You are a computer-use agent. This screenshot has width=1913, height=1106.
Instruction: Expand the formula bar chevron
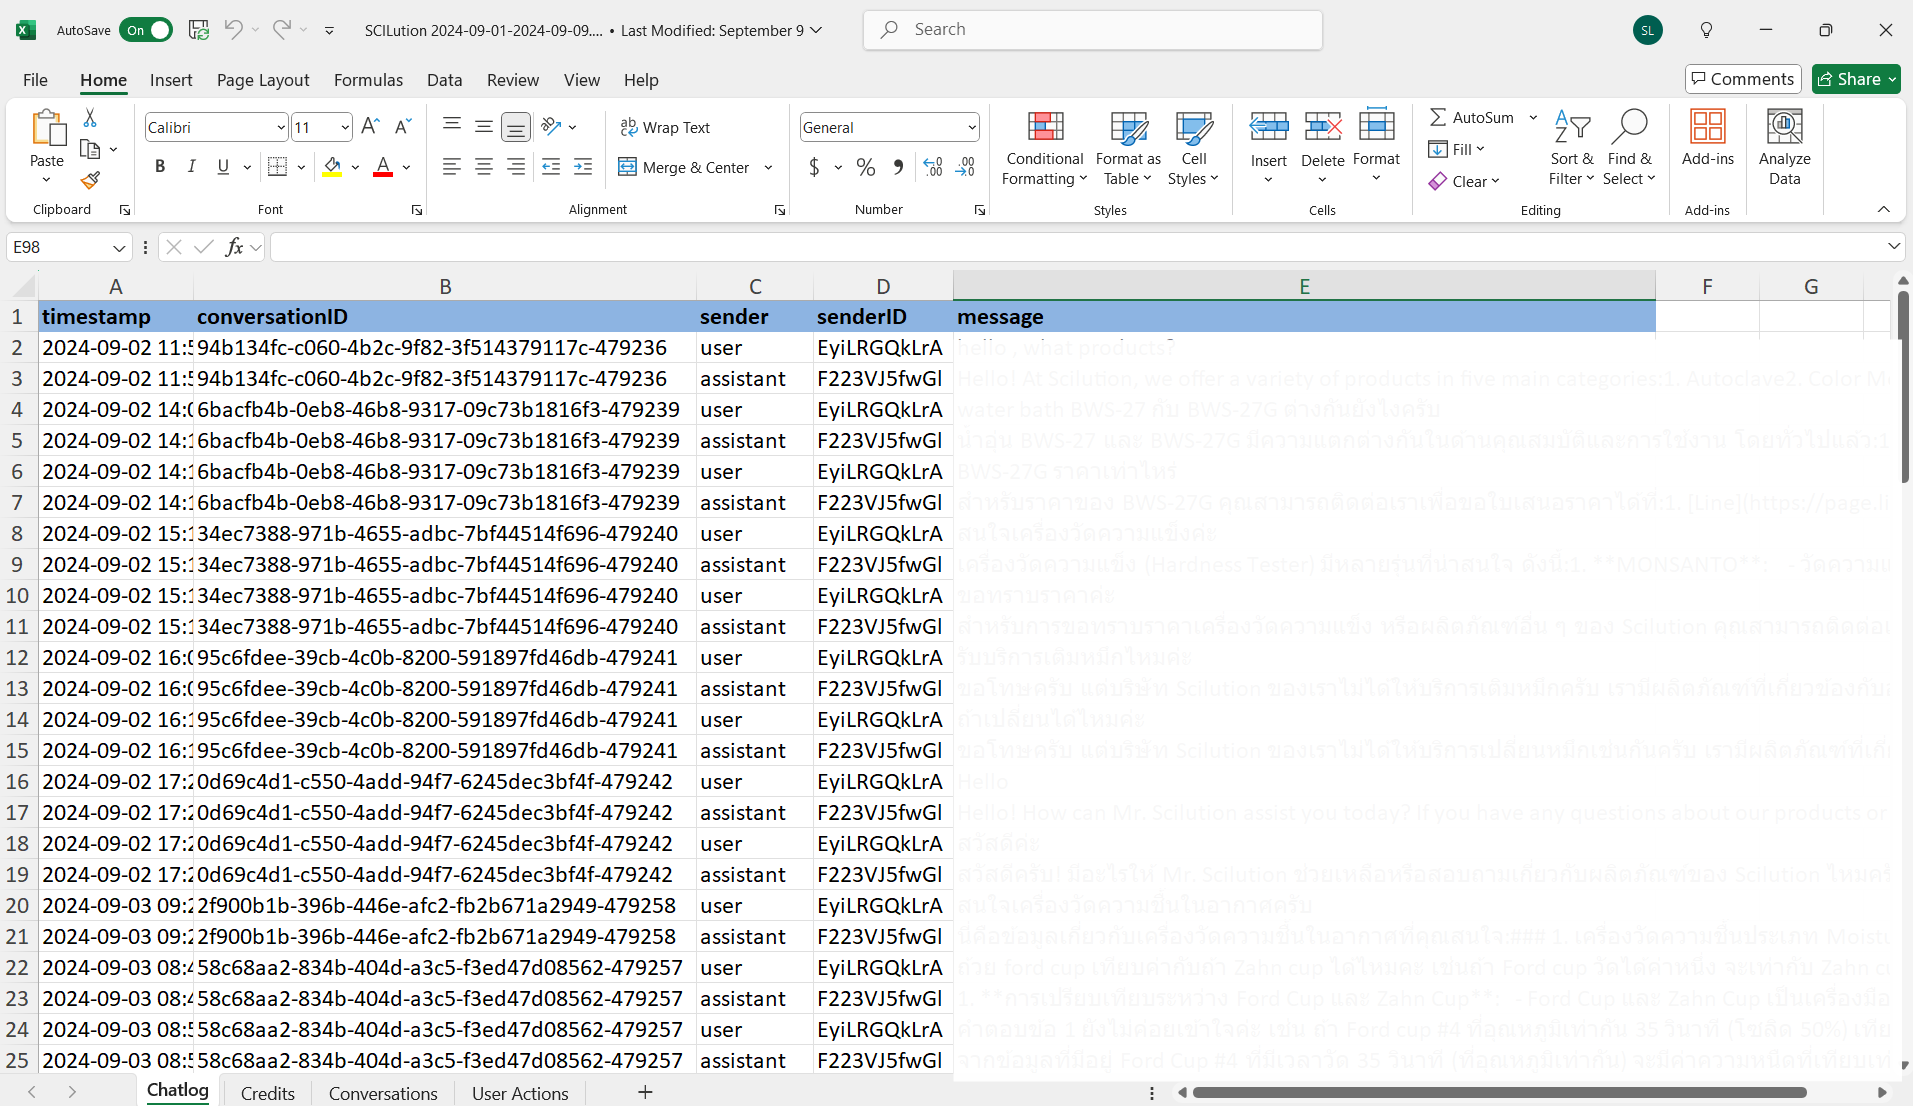(1893, 246)
